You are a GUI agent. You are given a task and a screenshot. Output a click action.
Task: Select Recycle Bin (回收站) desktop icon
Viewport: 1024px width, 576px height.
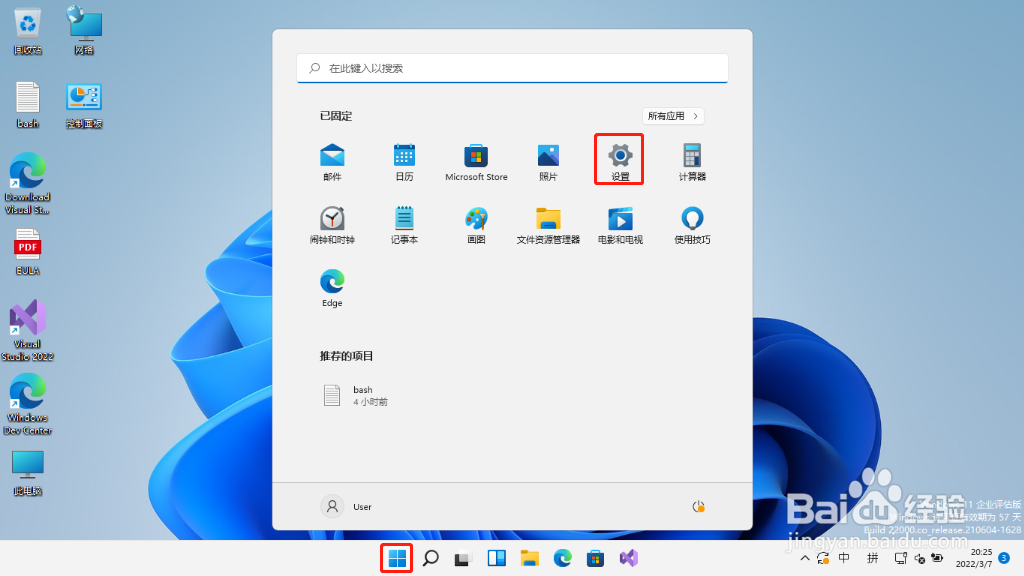(x=27, y=31)
